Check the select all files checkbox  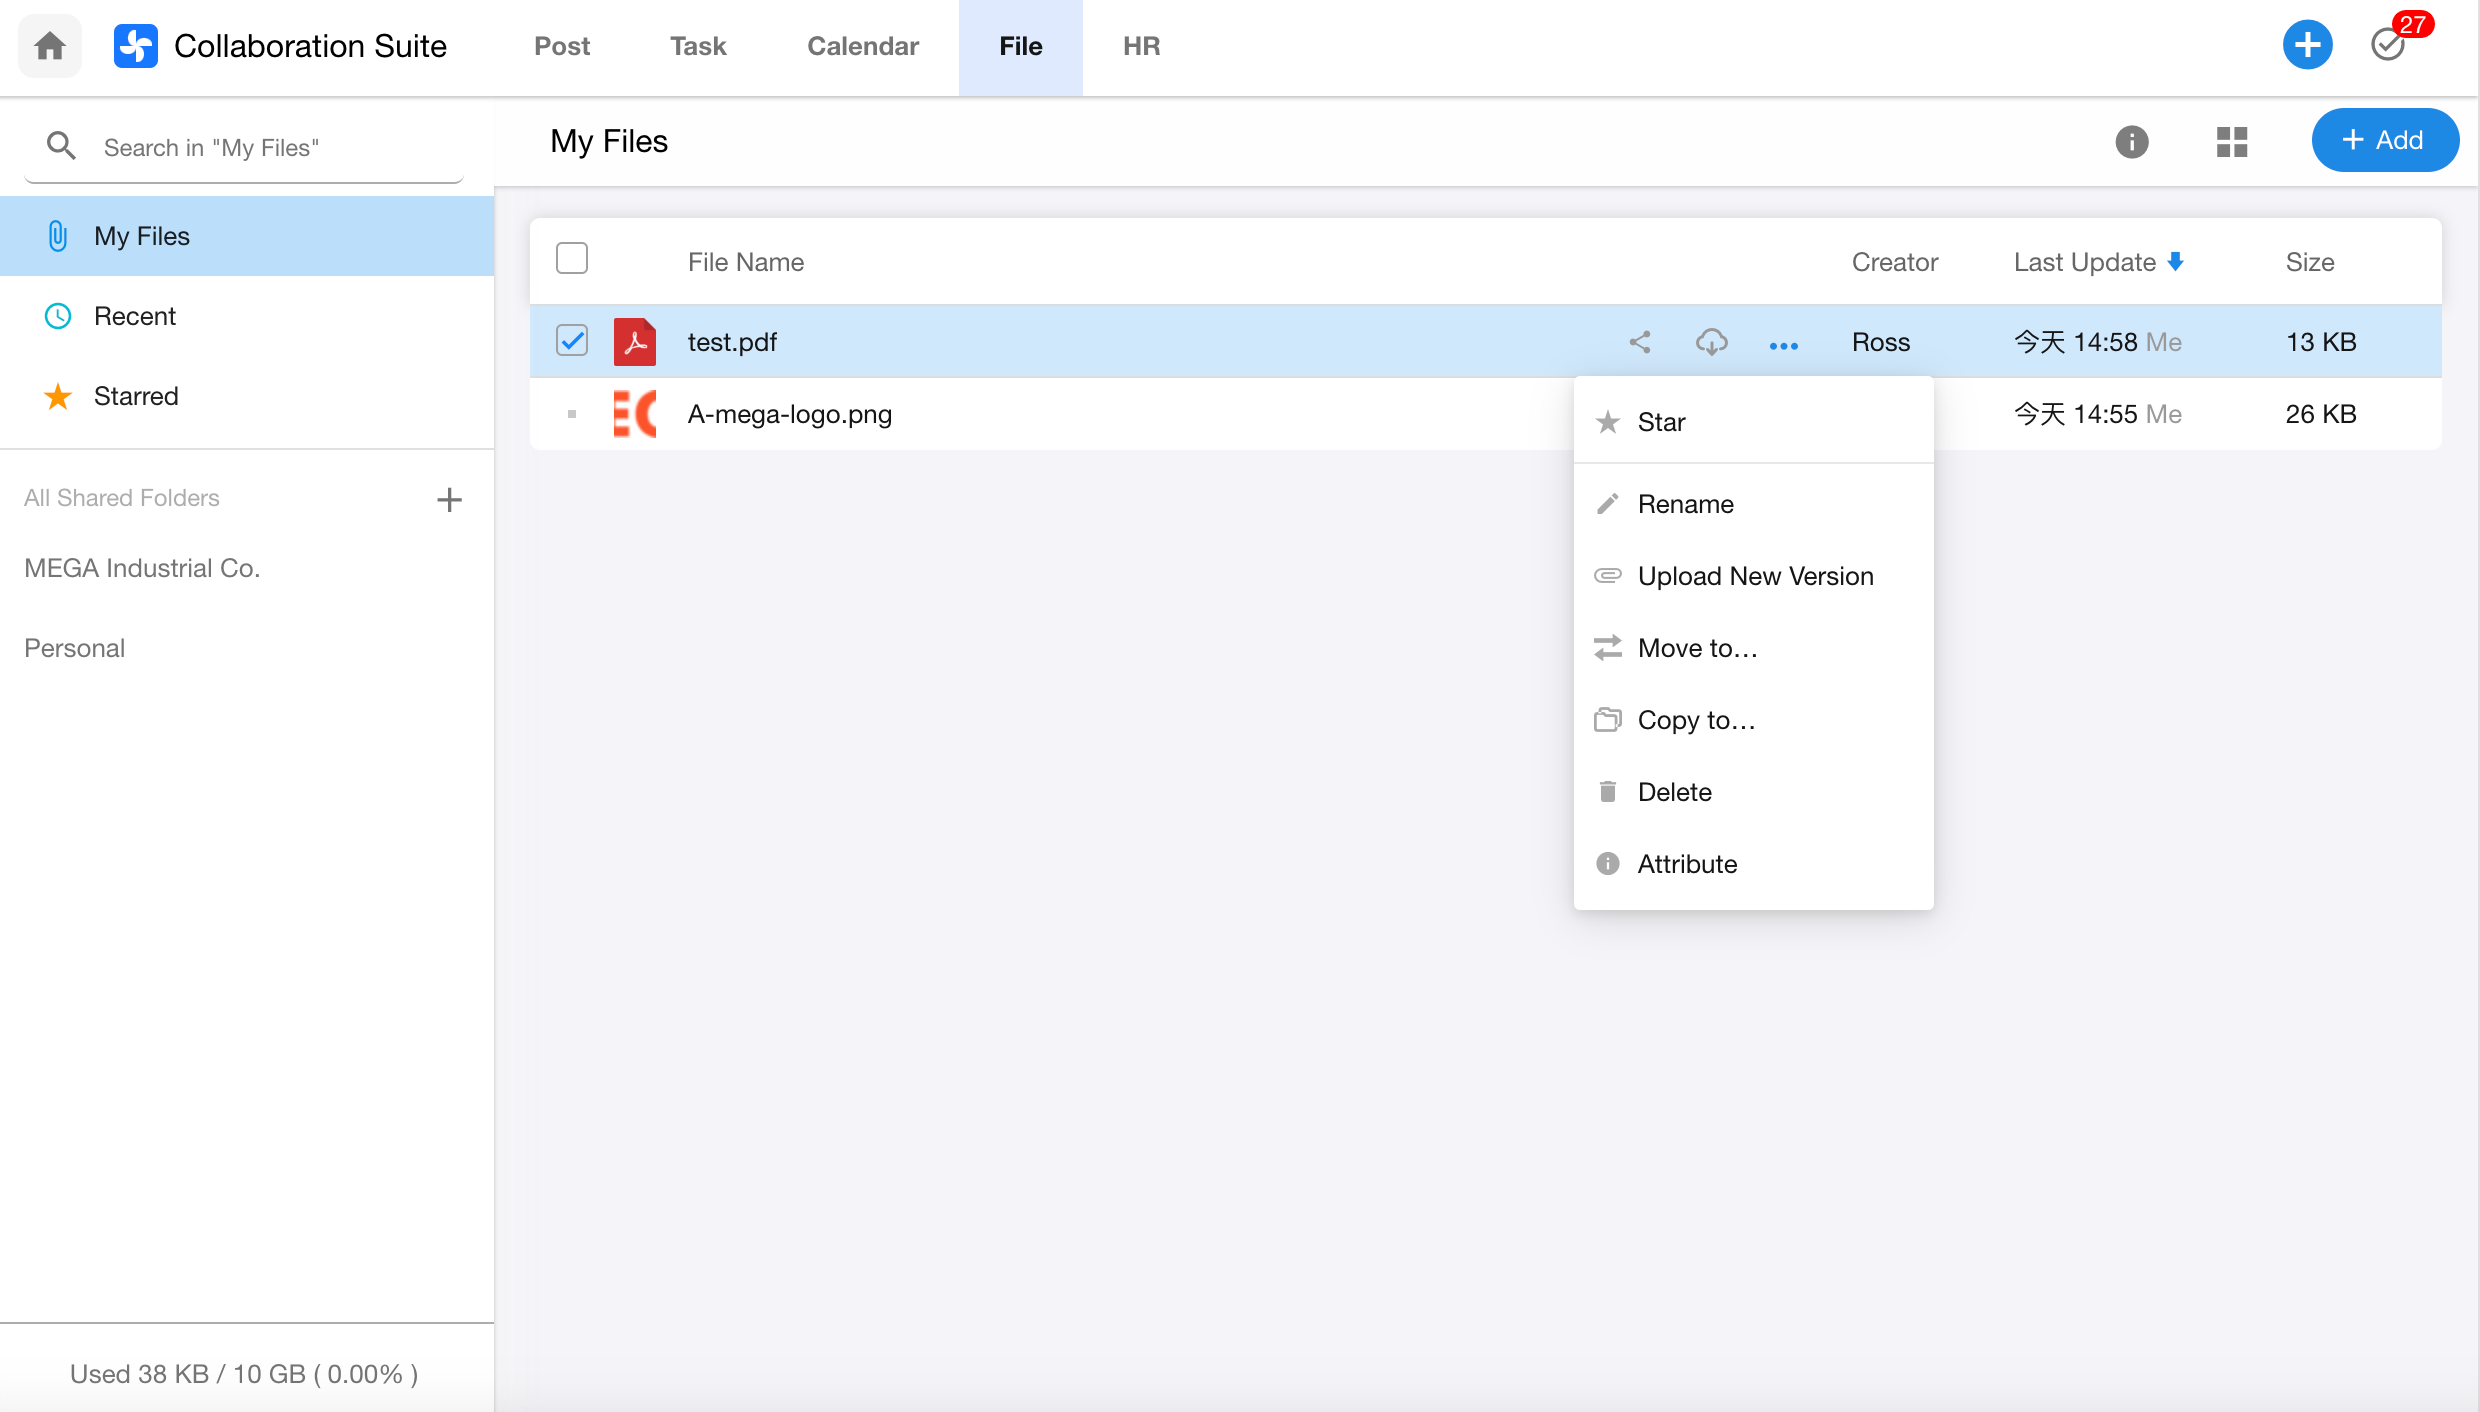click(572, 259)
